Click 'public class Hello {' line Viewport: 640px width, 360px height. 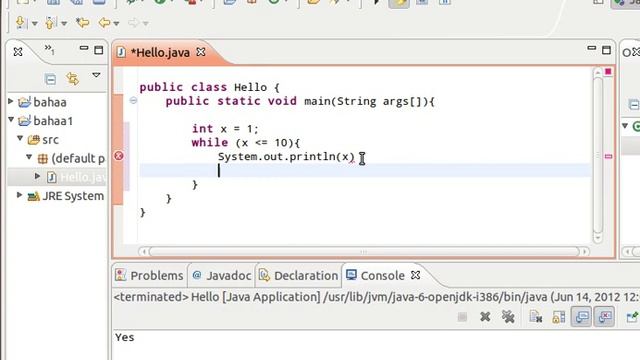[x=209, y=87]
